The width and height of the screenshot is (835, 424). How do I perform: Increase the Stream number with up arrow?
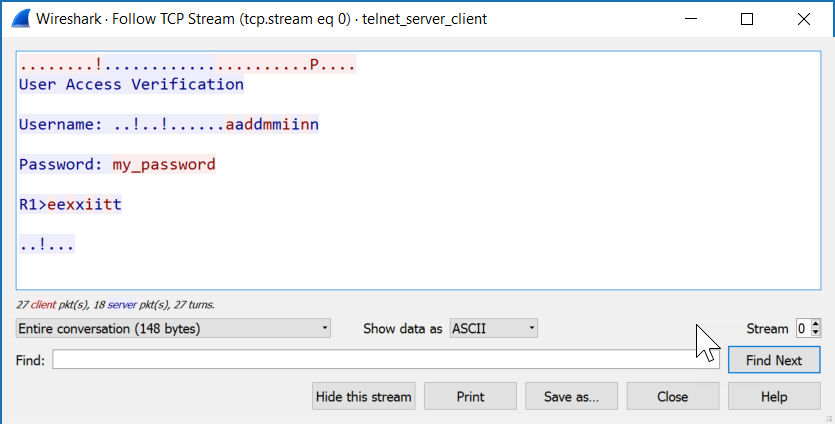[815, 324]
